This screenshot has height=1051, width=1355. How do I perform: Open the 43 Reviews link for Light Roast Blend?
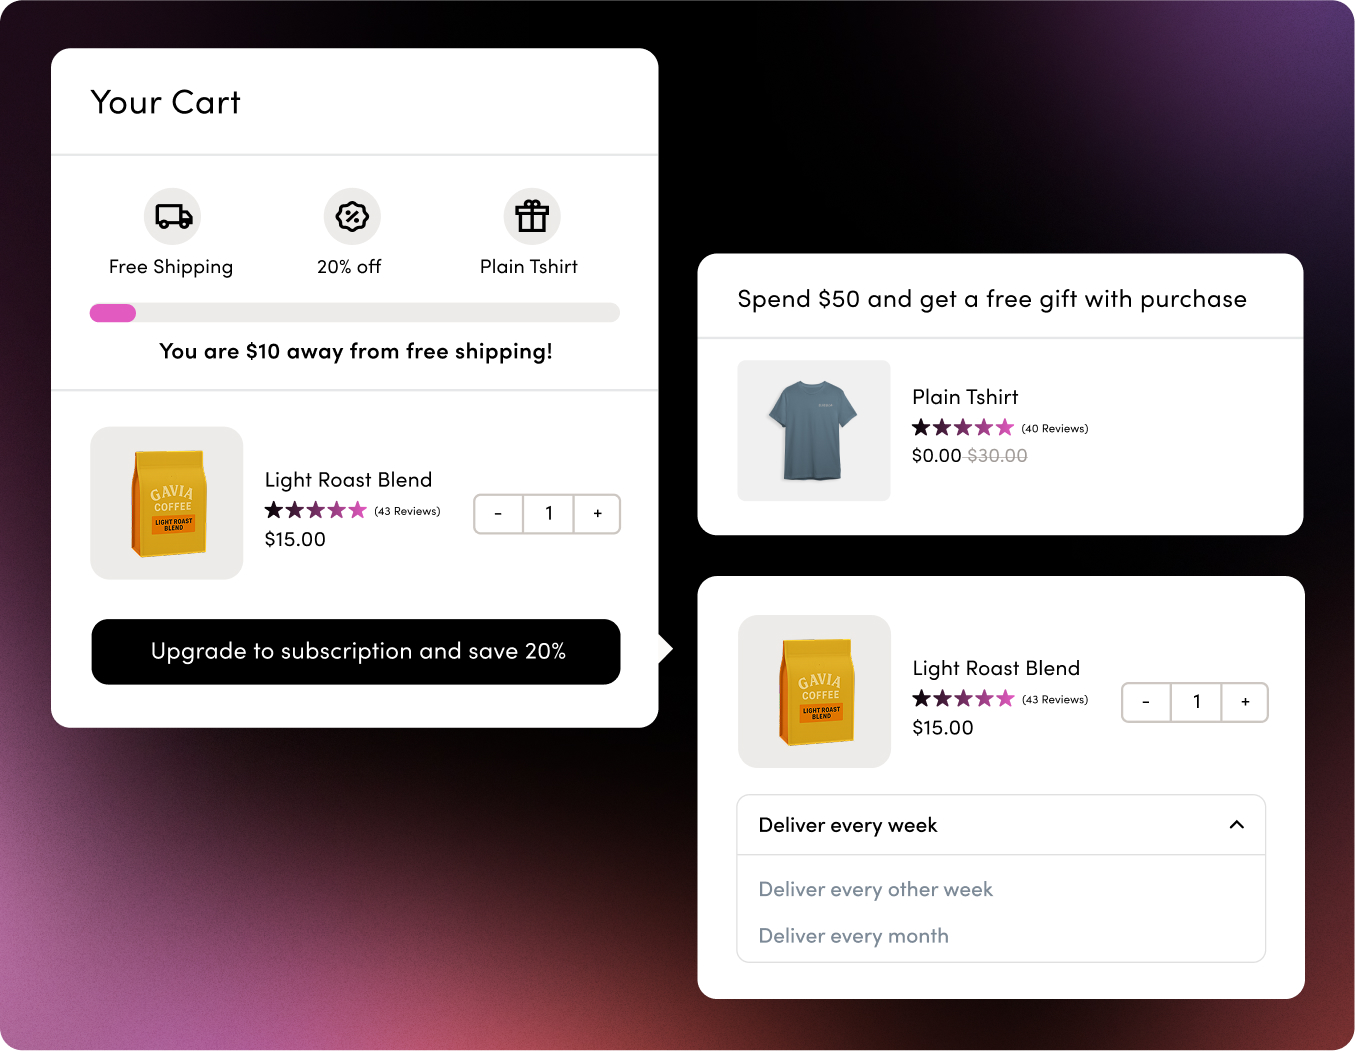407,510
